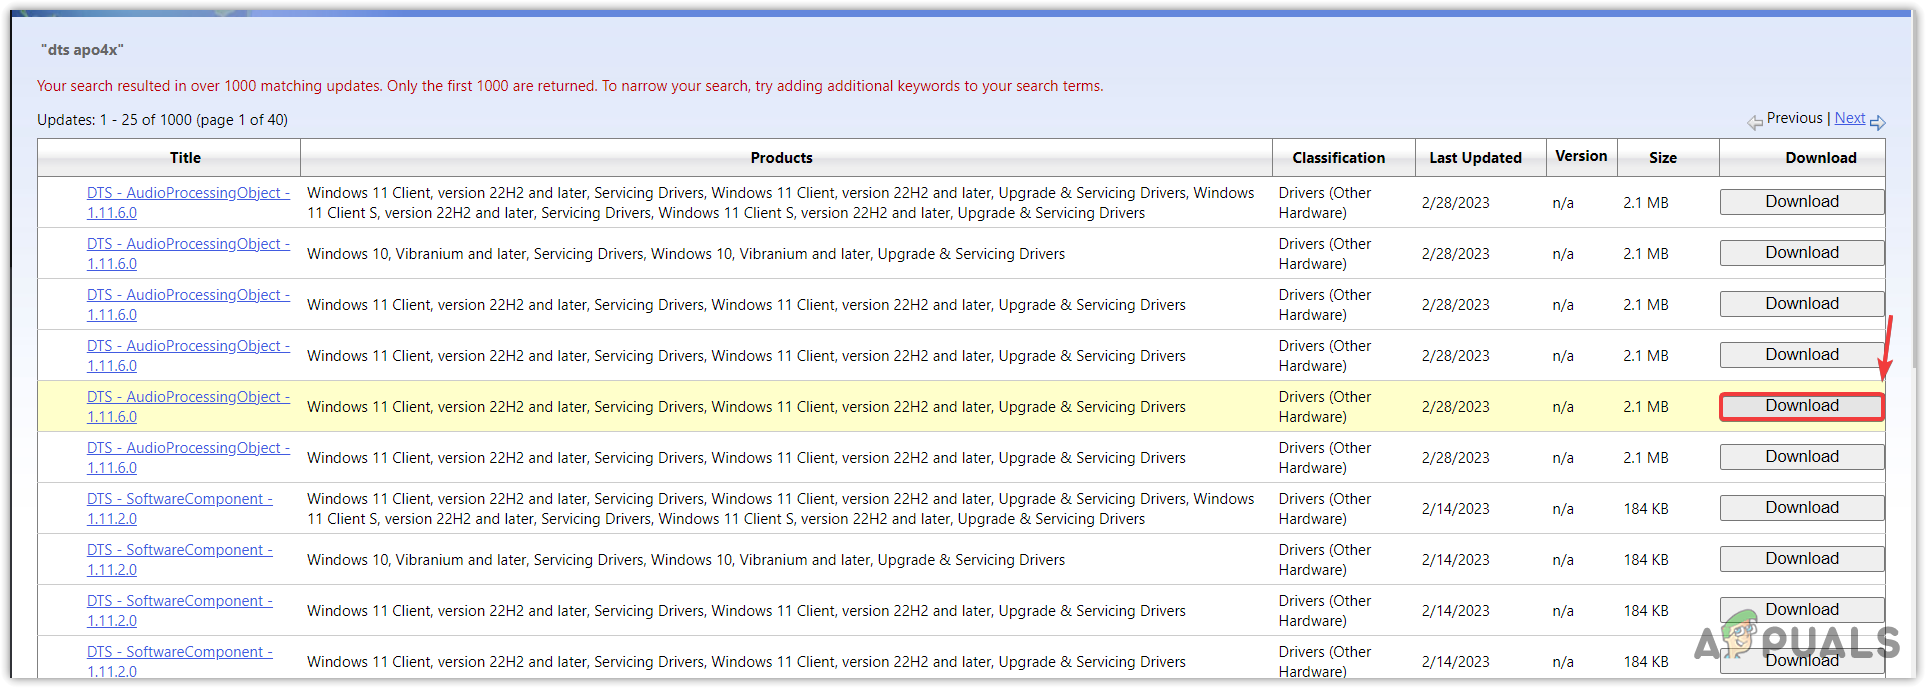This screenshot has height=688, width=1926.
Task: Click Download in the highlighted AudioProcessingObject row
Action: point(1802,406)
